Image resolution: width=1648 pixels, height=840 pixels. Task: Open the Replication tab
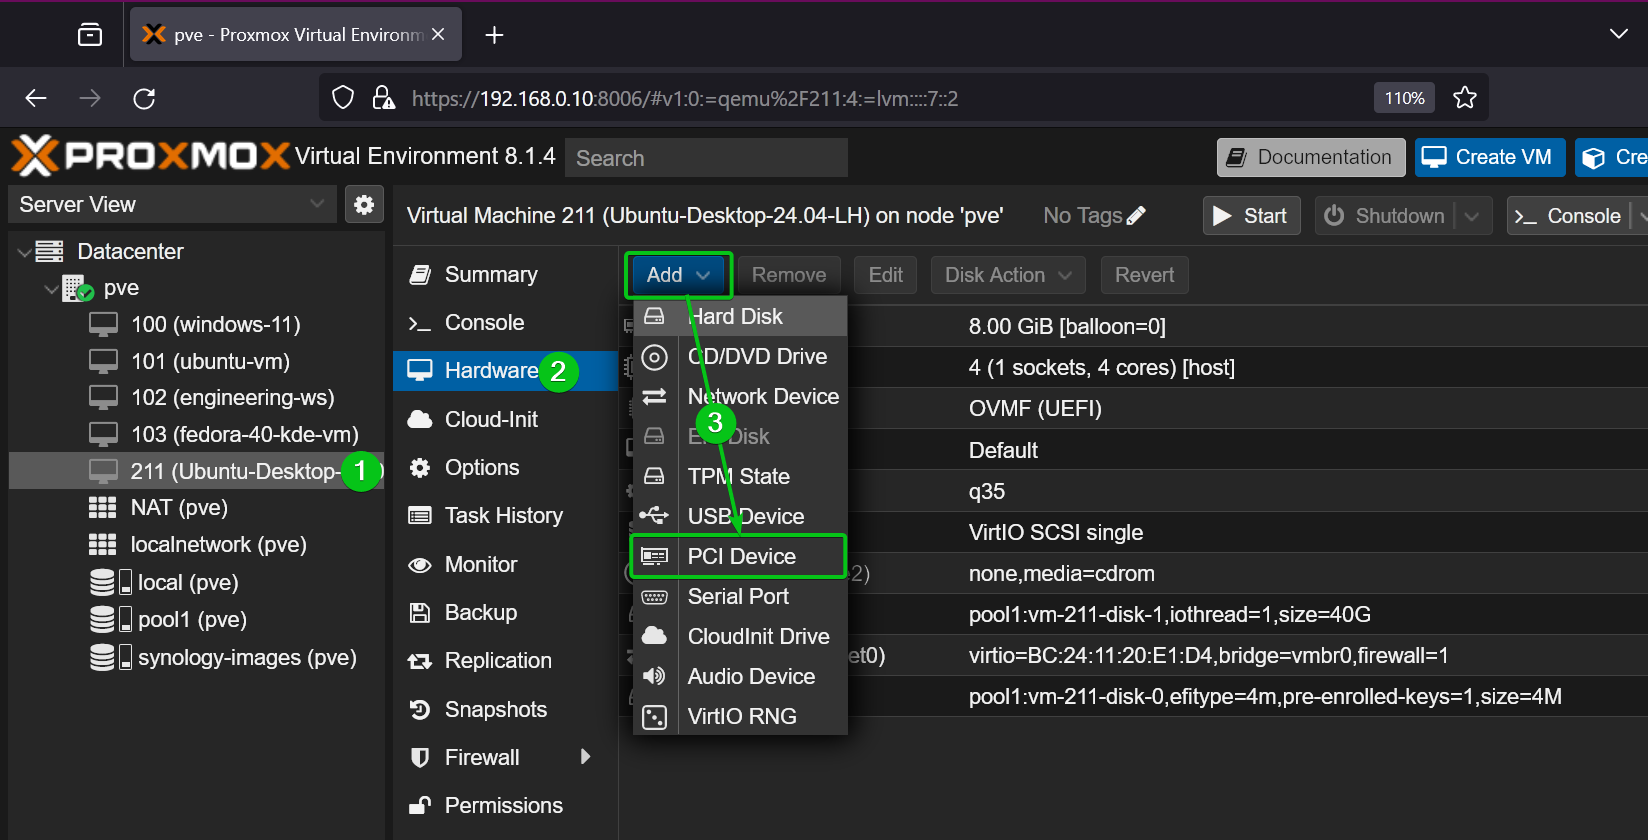[506, 660]
